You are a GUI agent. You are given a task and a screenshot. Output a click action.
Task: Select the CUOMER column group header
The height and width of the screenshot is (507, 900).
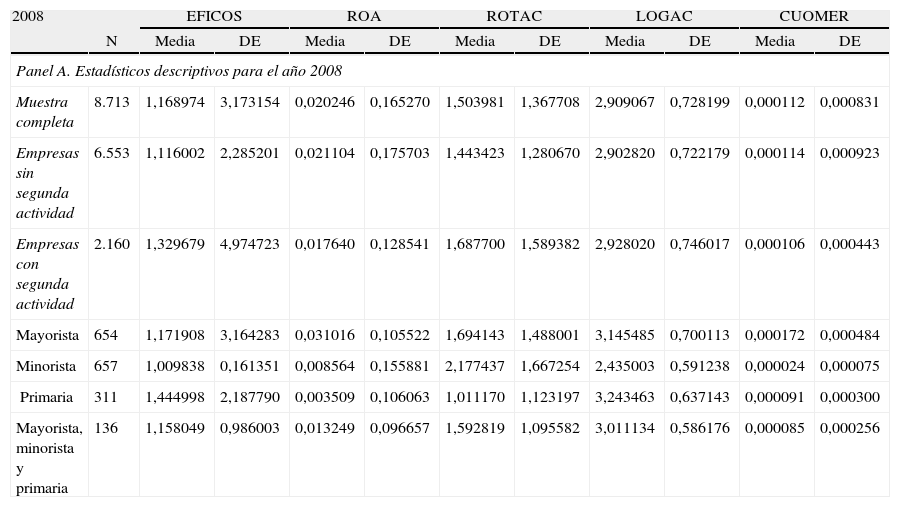tap(815, 16)
